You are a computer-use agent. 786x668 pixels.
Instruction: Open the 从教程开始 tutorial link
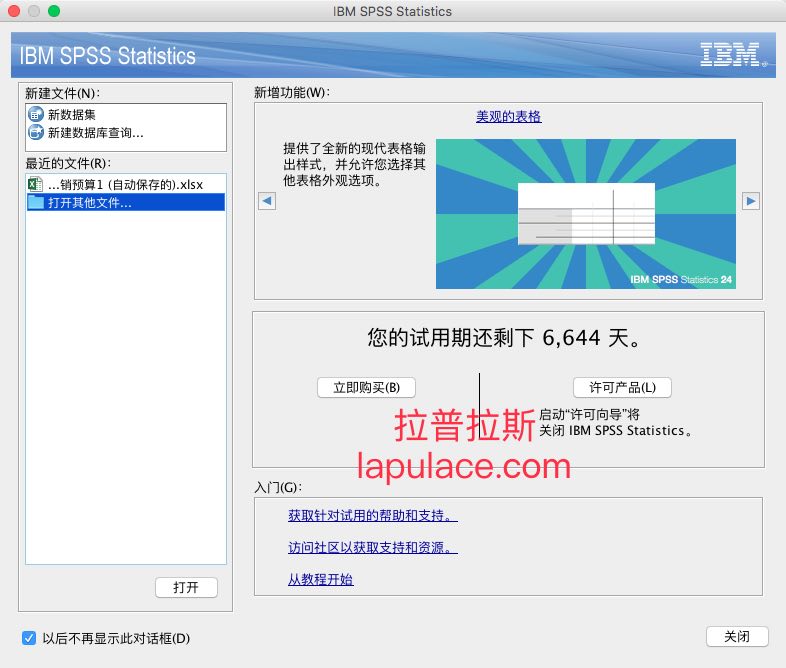pyautogui.click(x=320, y=579)
